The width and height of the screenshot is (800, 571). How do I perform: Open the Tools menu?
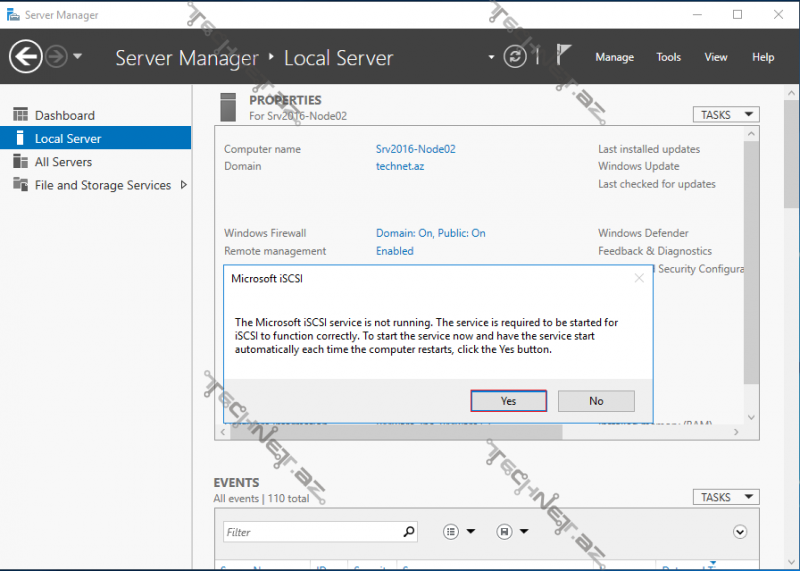pyautogui.click(x=668, y=57)
